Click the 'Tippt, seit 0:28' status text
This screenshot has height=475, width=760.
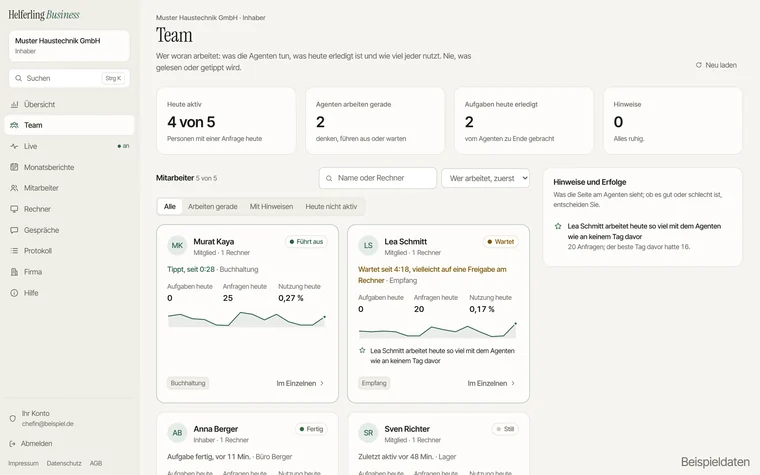(191, 269)
